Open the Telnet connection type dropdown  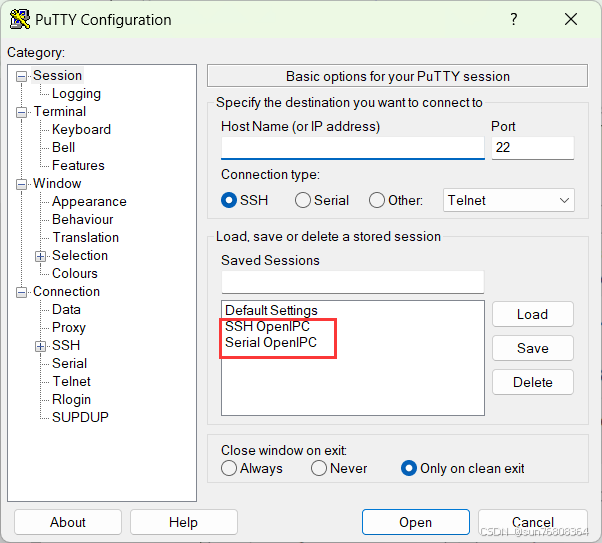pyautogui.click(x=509, y=200)
